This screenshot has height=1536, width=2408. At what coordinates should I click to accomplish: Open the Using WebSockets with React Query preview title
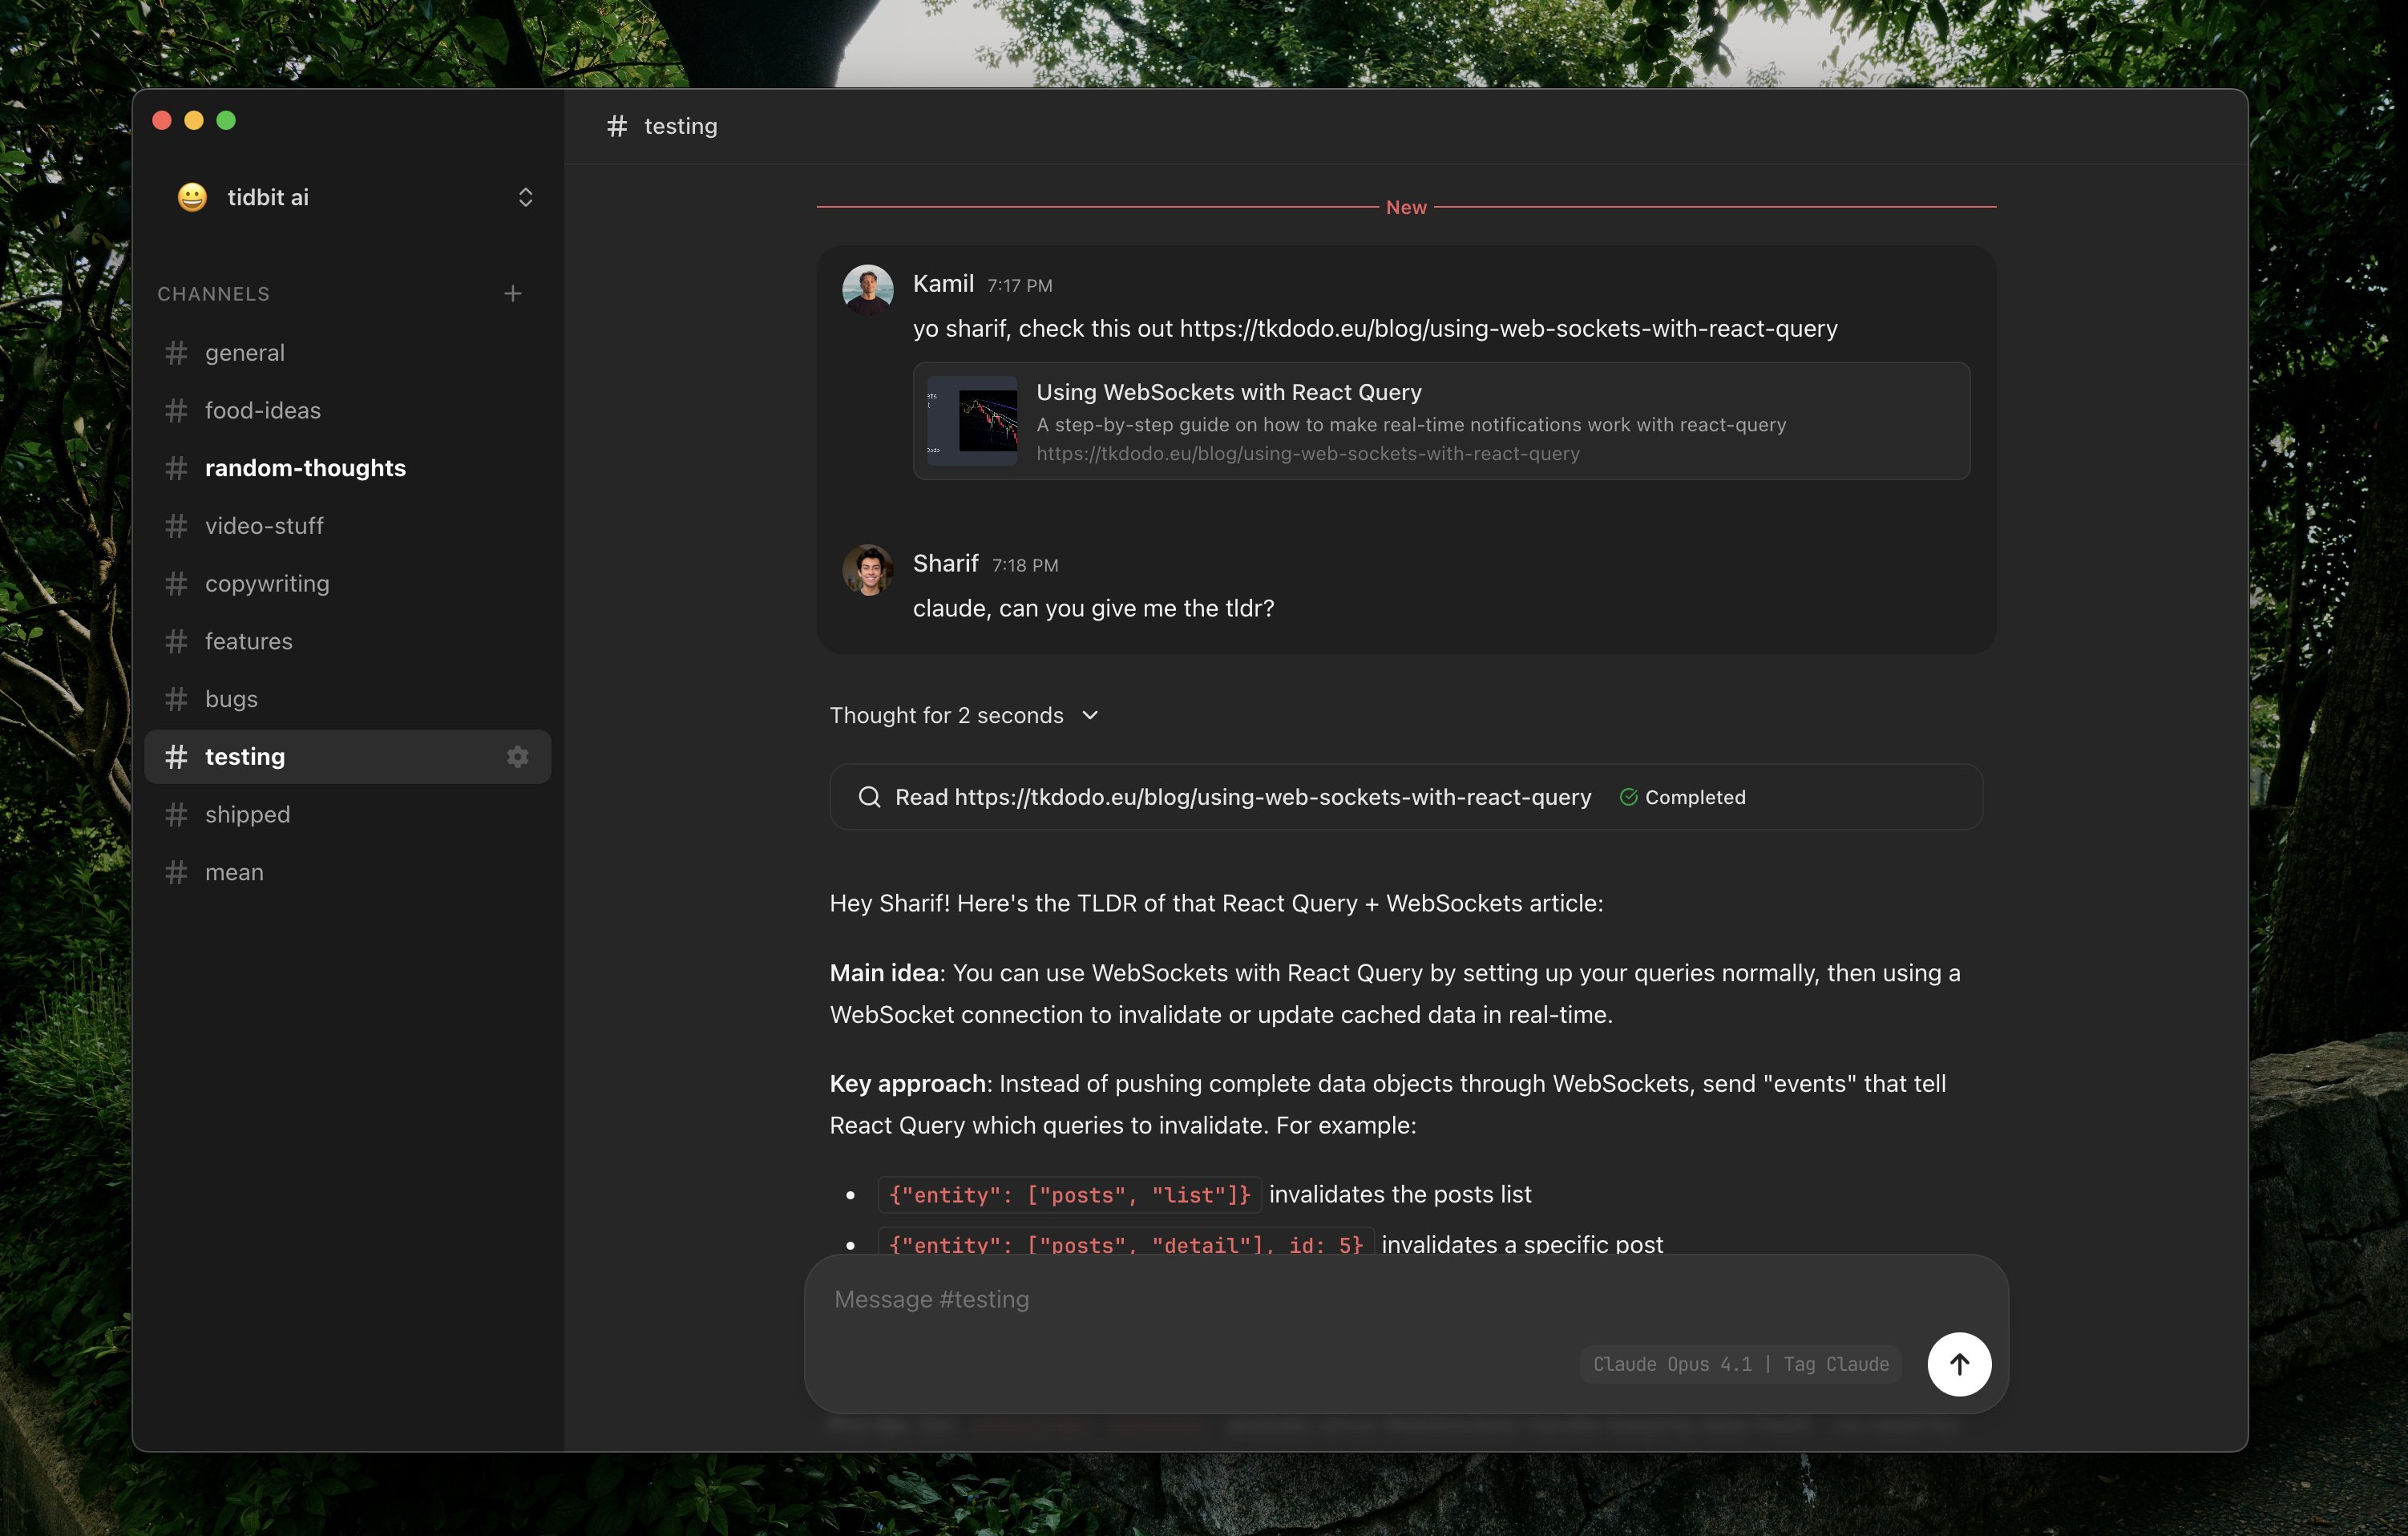coord(1228,392)
